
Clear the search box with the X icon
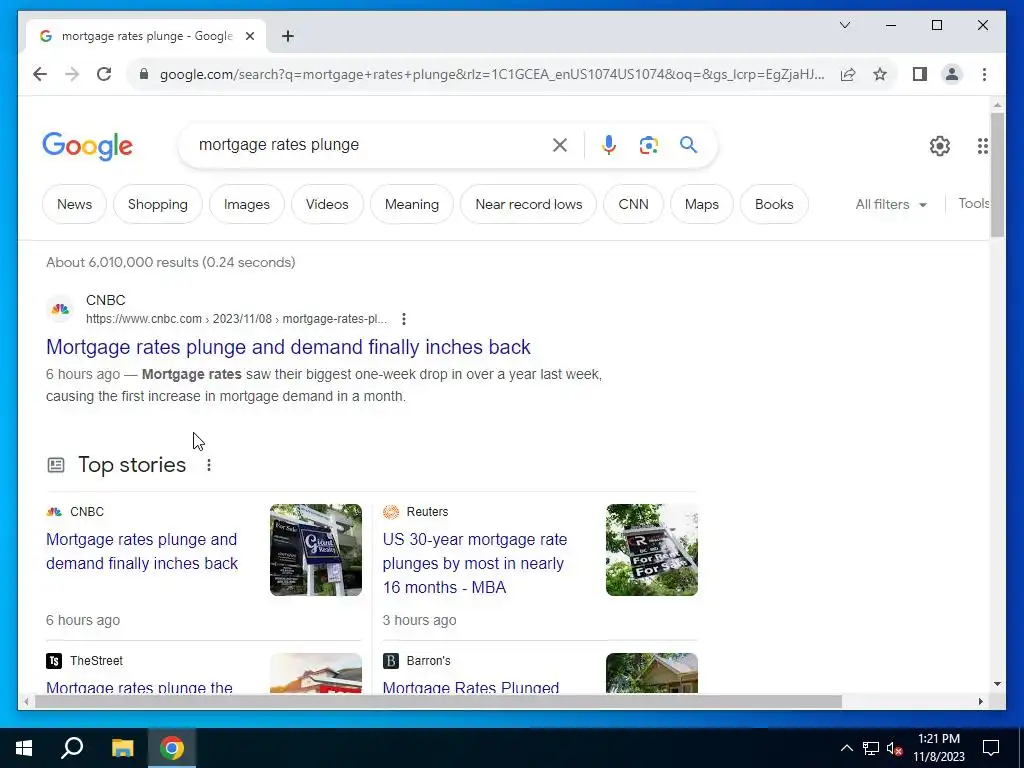(x=560, y=145)
